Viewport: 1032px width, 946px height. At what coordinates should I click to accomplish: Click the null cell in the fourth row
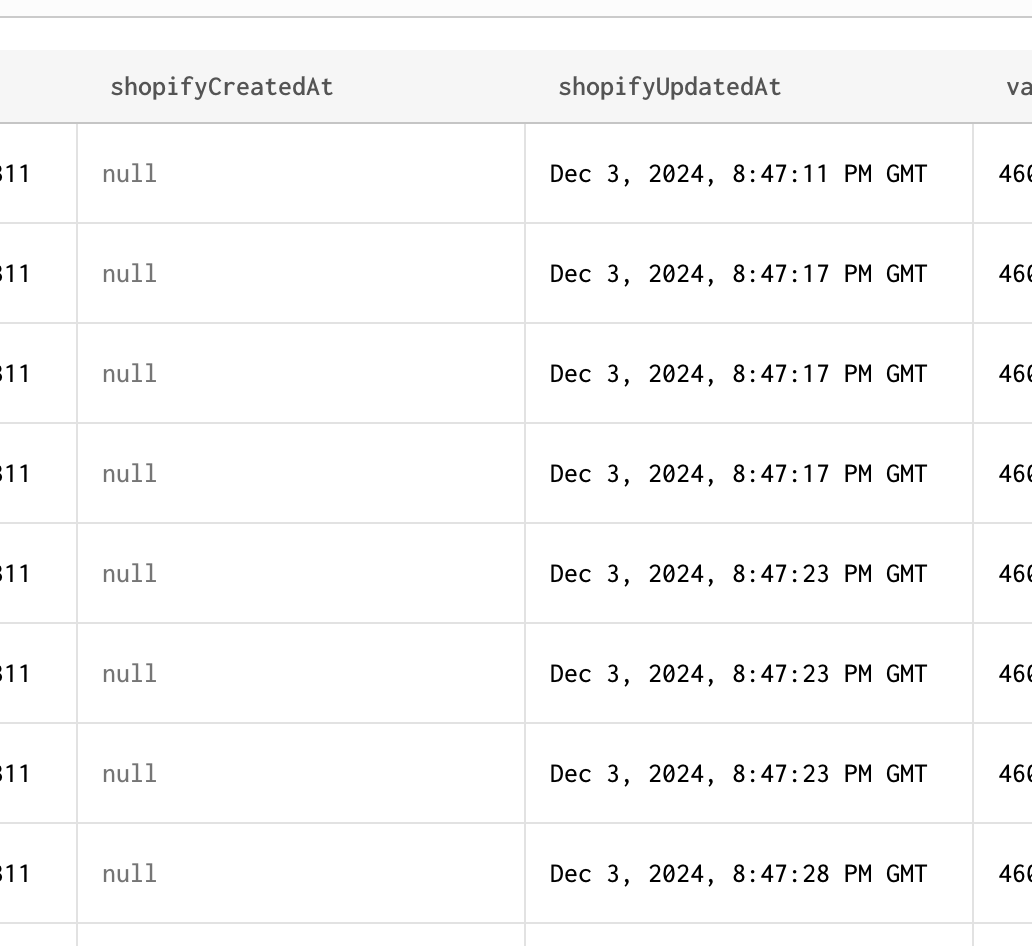tap(129, 473)
